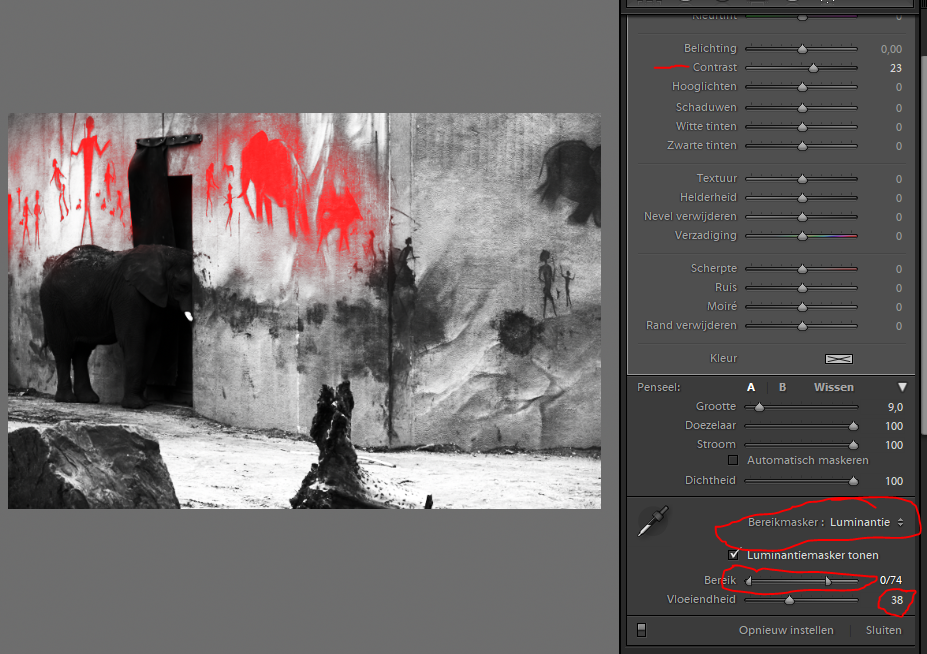
Task: Select the range mask eyedropper tool
Action: coord(652,523)
